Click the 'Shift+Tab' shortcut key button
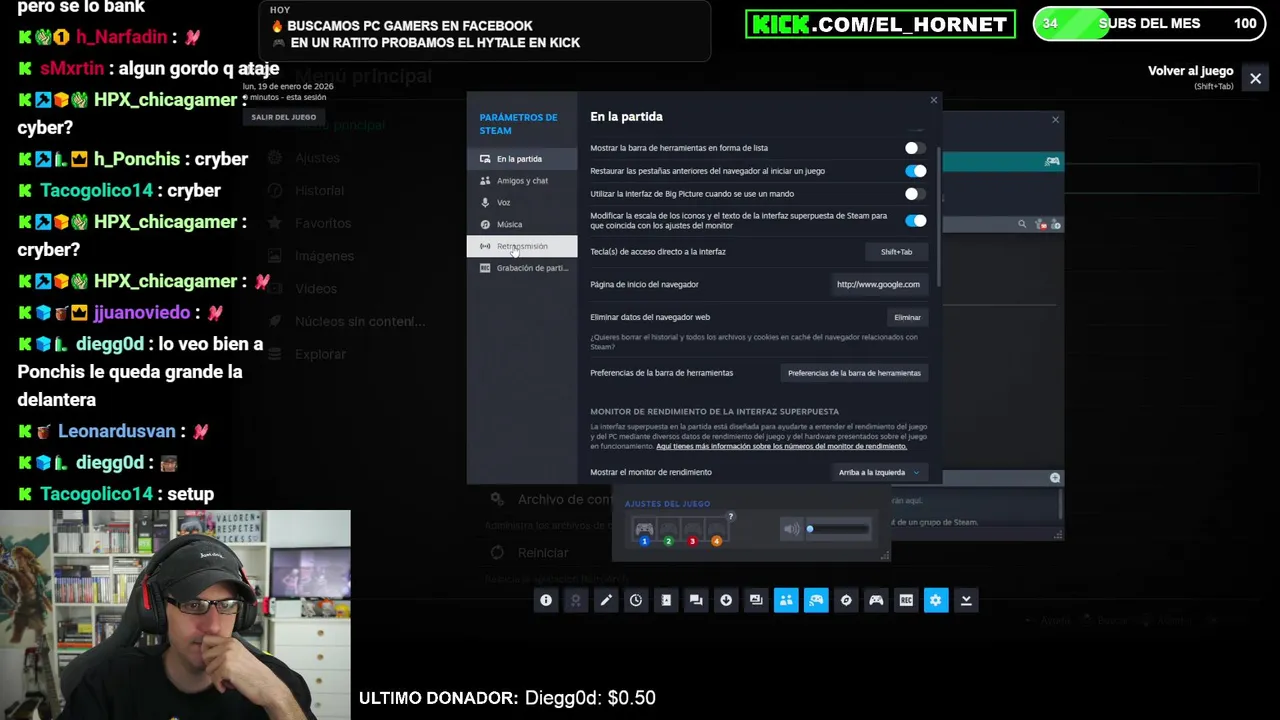 (896, 252)
